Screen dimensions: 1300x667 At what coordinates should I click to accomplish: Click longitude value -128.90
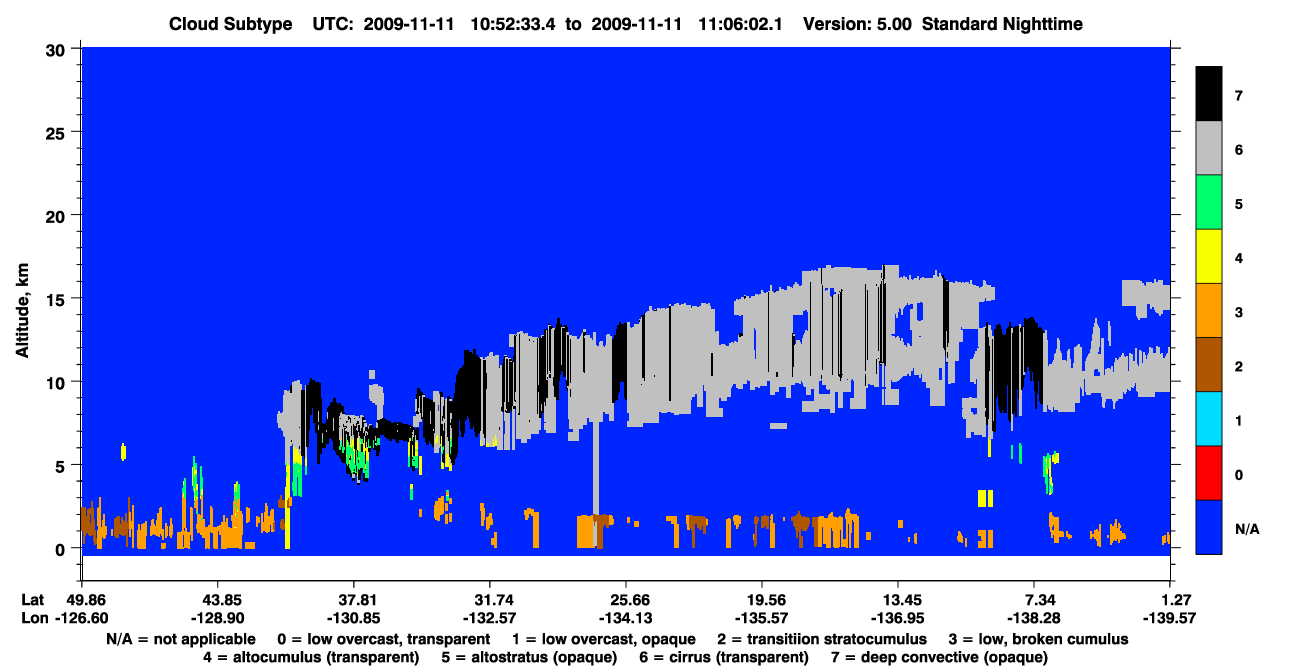217,619
